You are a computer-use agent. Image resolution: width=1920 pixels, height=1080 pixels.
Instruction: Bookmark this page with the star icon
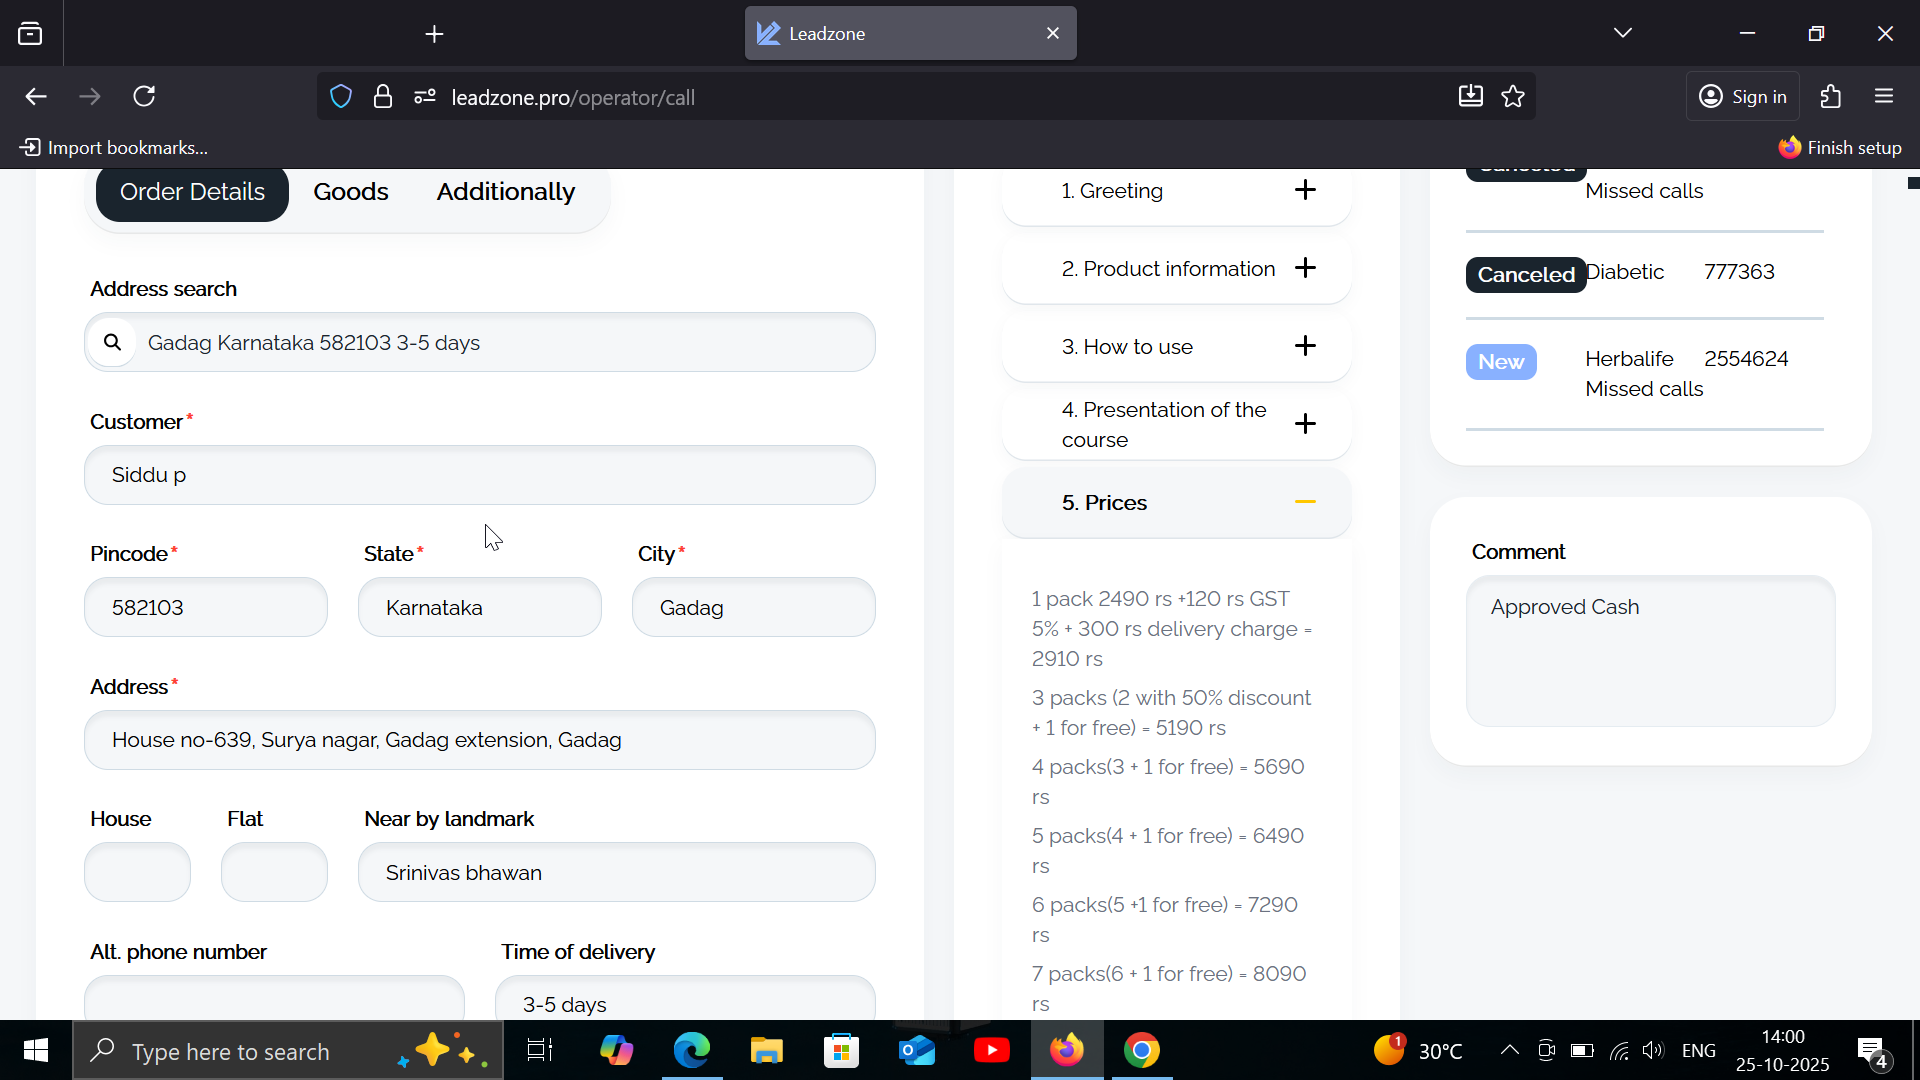pos(1513,97)
